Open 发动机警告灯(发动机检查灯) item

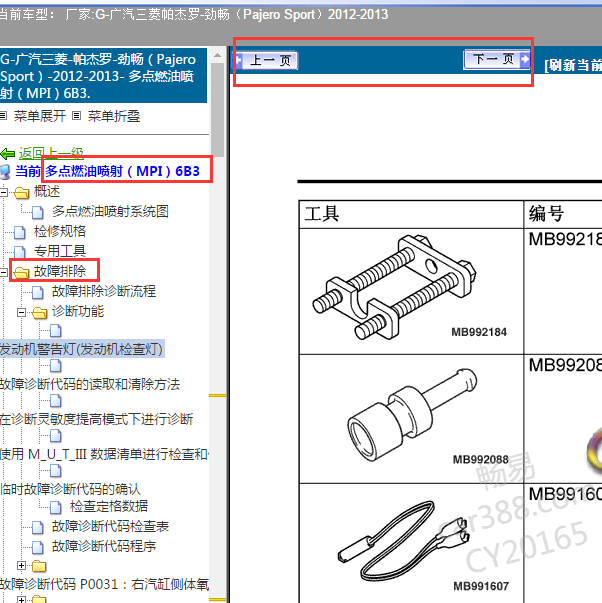(x=81, y=349)
